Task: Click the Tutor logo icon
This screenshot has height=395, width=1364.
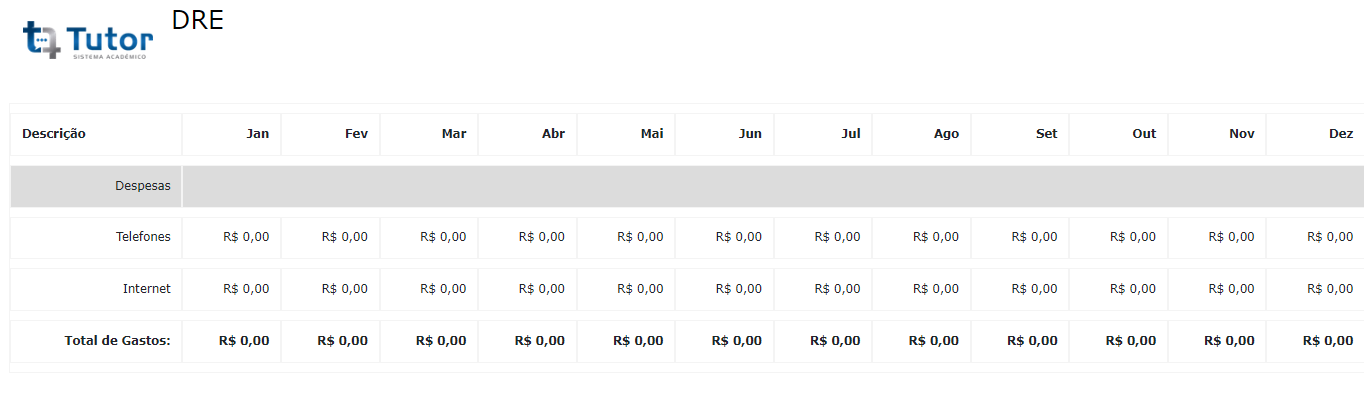Action: pyautogui.click(x=88, y=40)
